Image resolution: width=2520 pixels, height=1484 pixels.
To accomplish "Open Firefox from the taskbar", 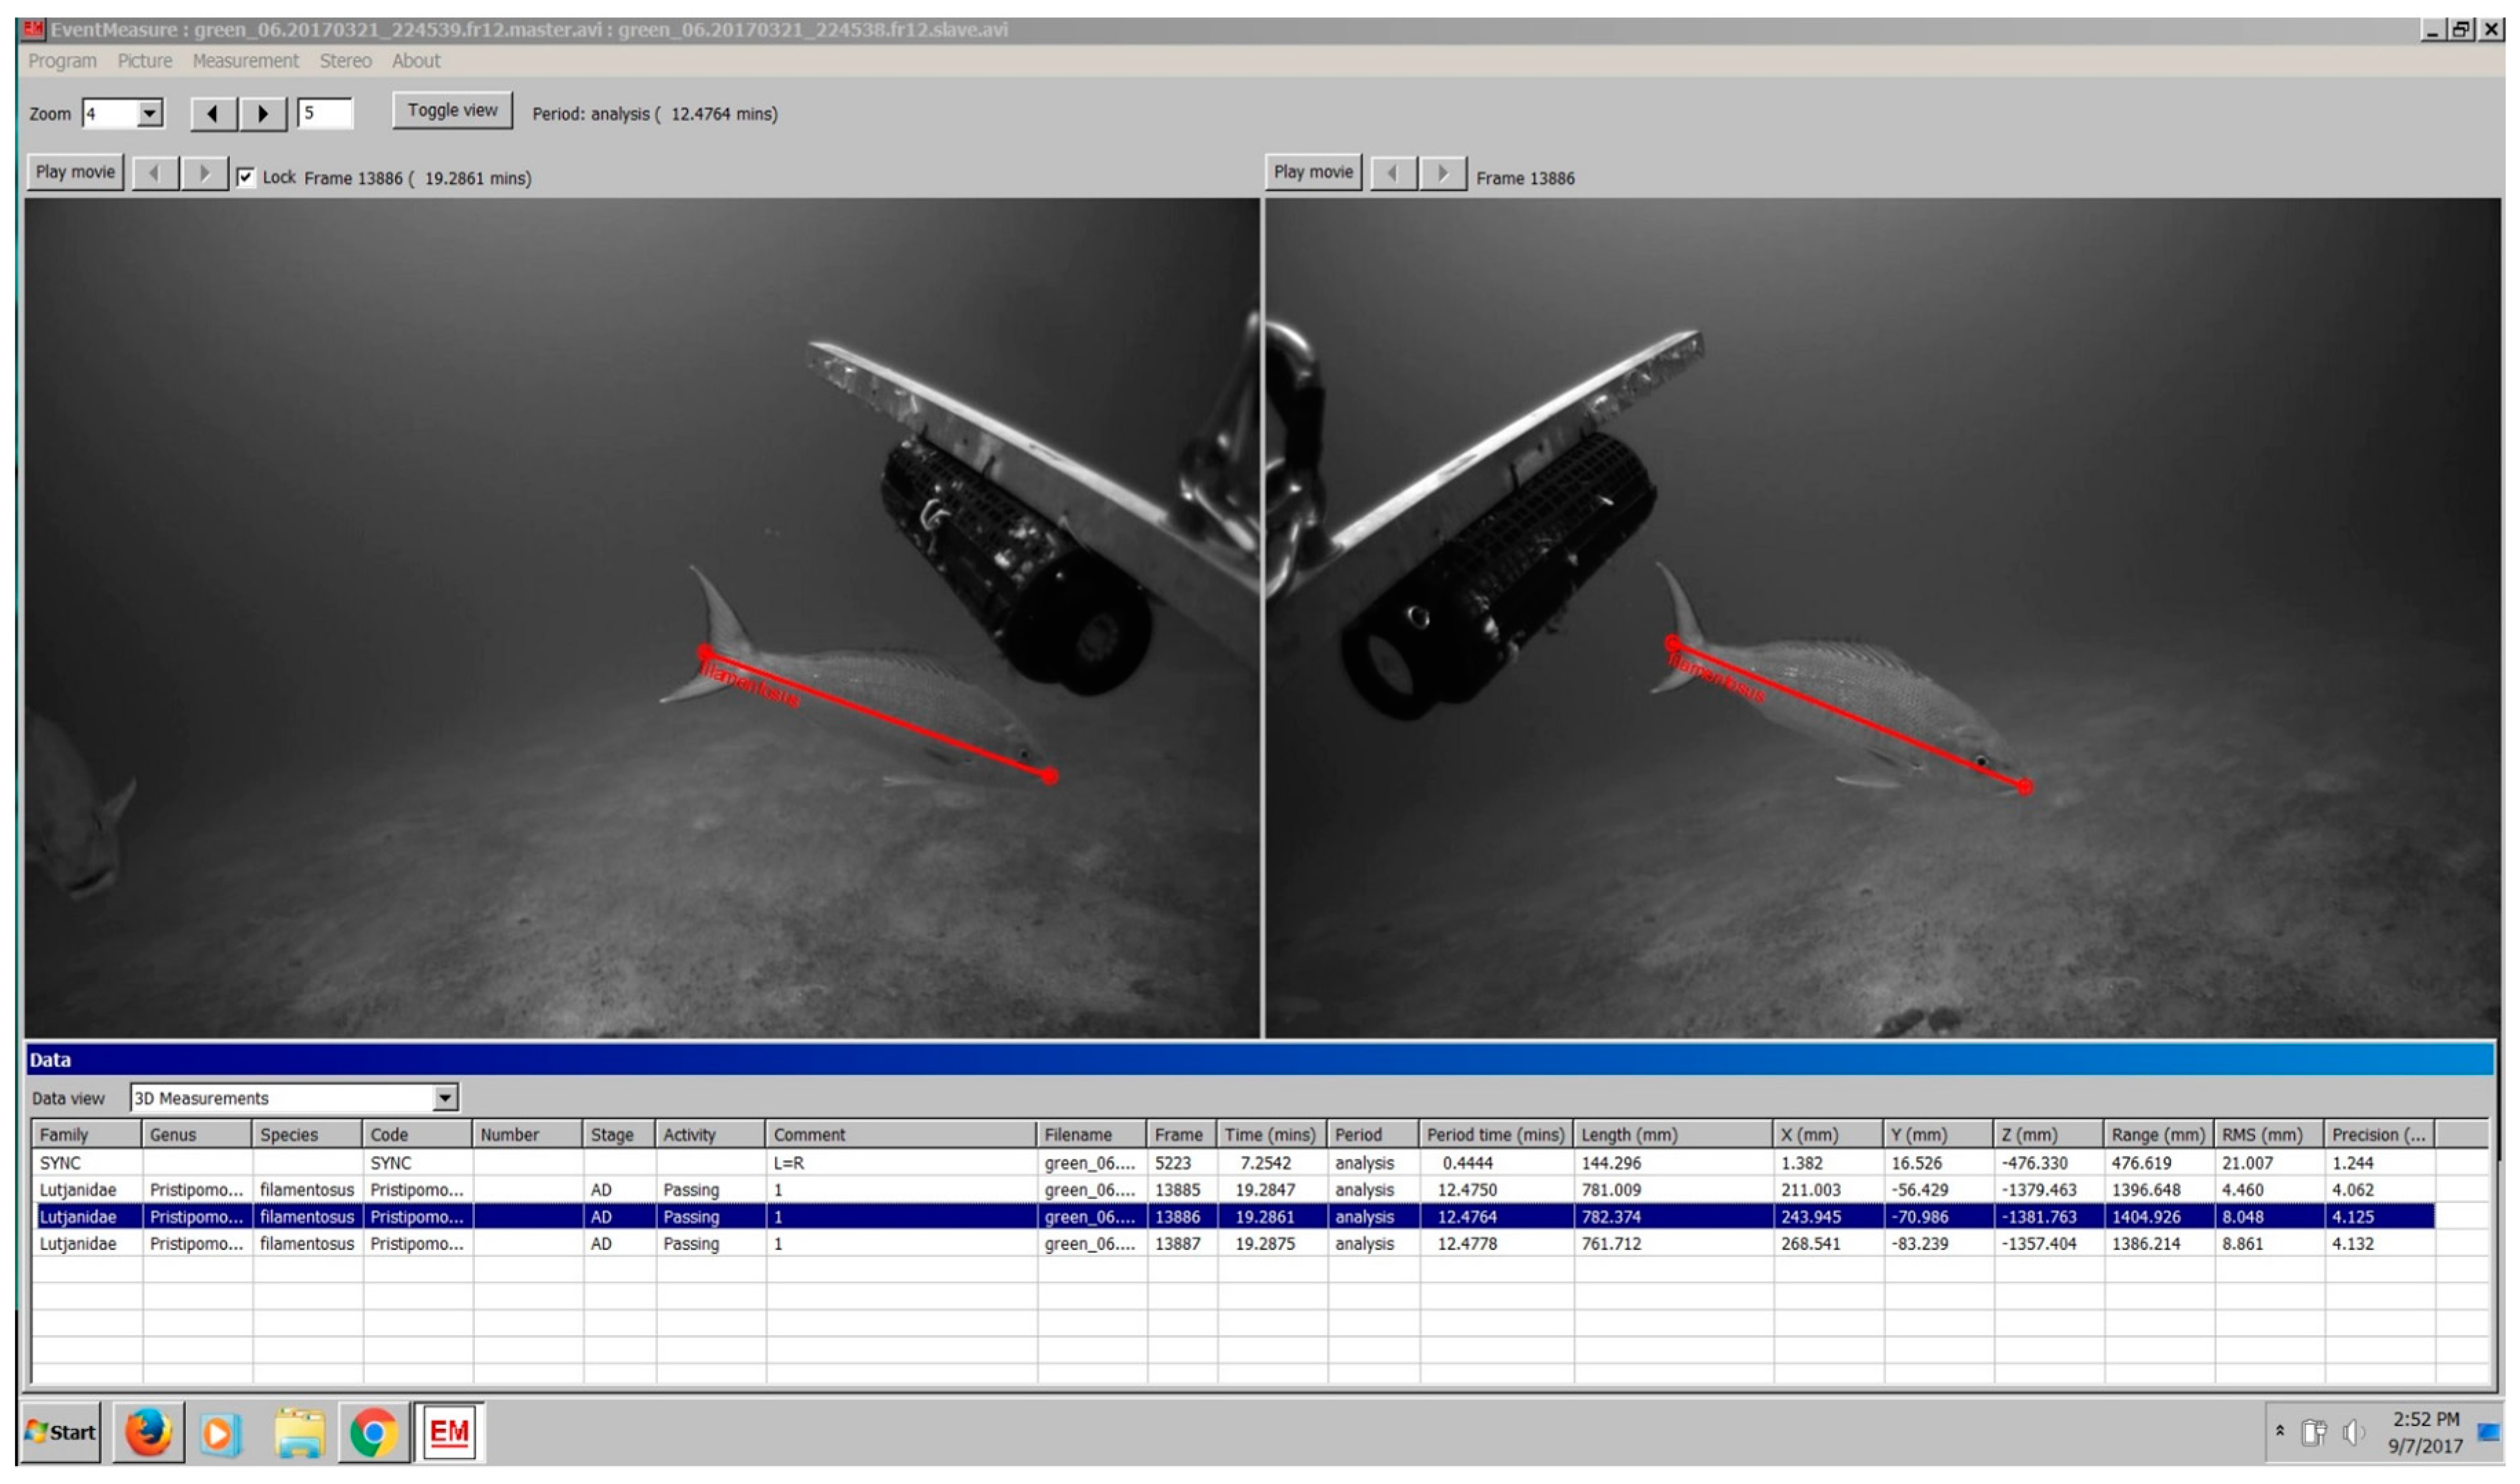I will click(148, 1433).
